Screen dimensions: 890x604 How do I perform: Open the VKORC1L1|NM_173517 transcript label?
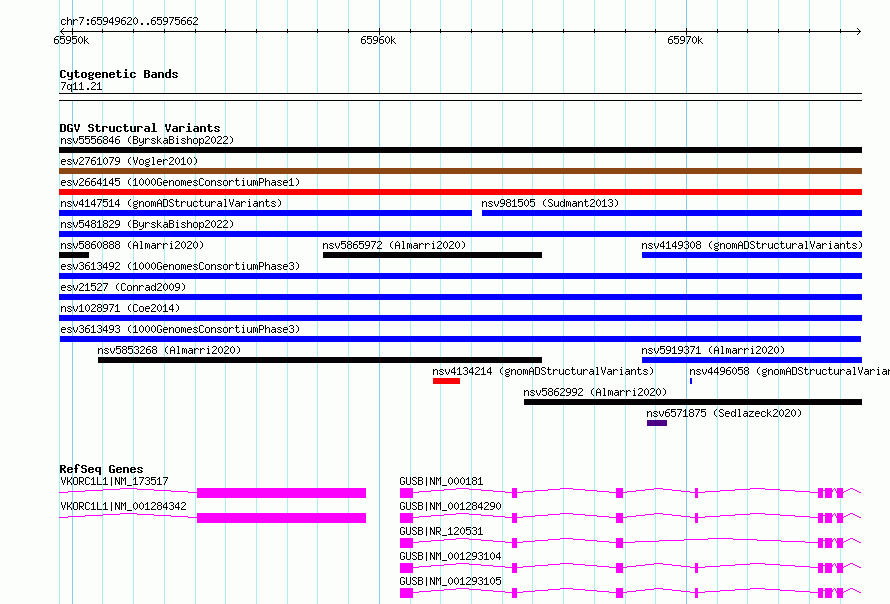(114, 481)
